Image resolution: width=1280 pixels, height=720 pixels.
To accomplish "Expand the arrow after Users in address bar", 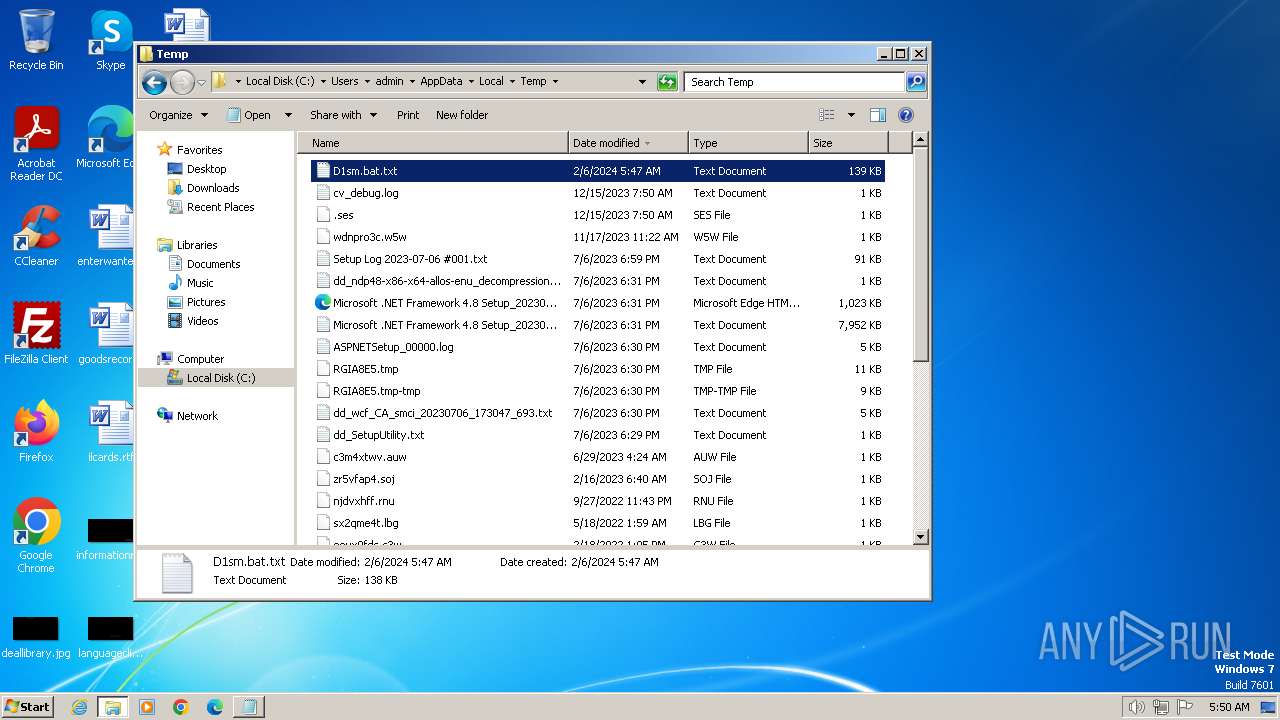I will pyautogui.click(x=366, y=82).
